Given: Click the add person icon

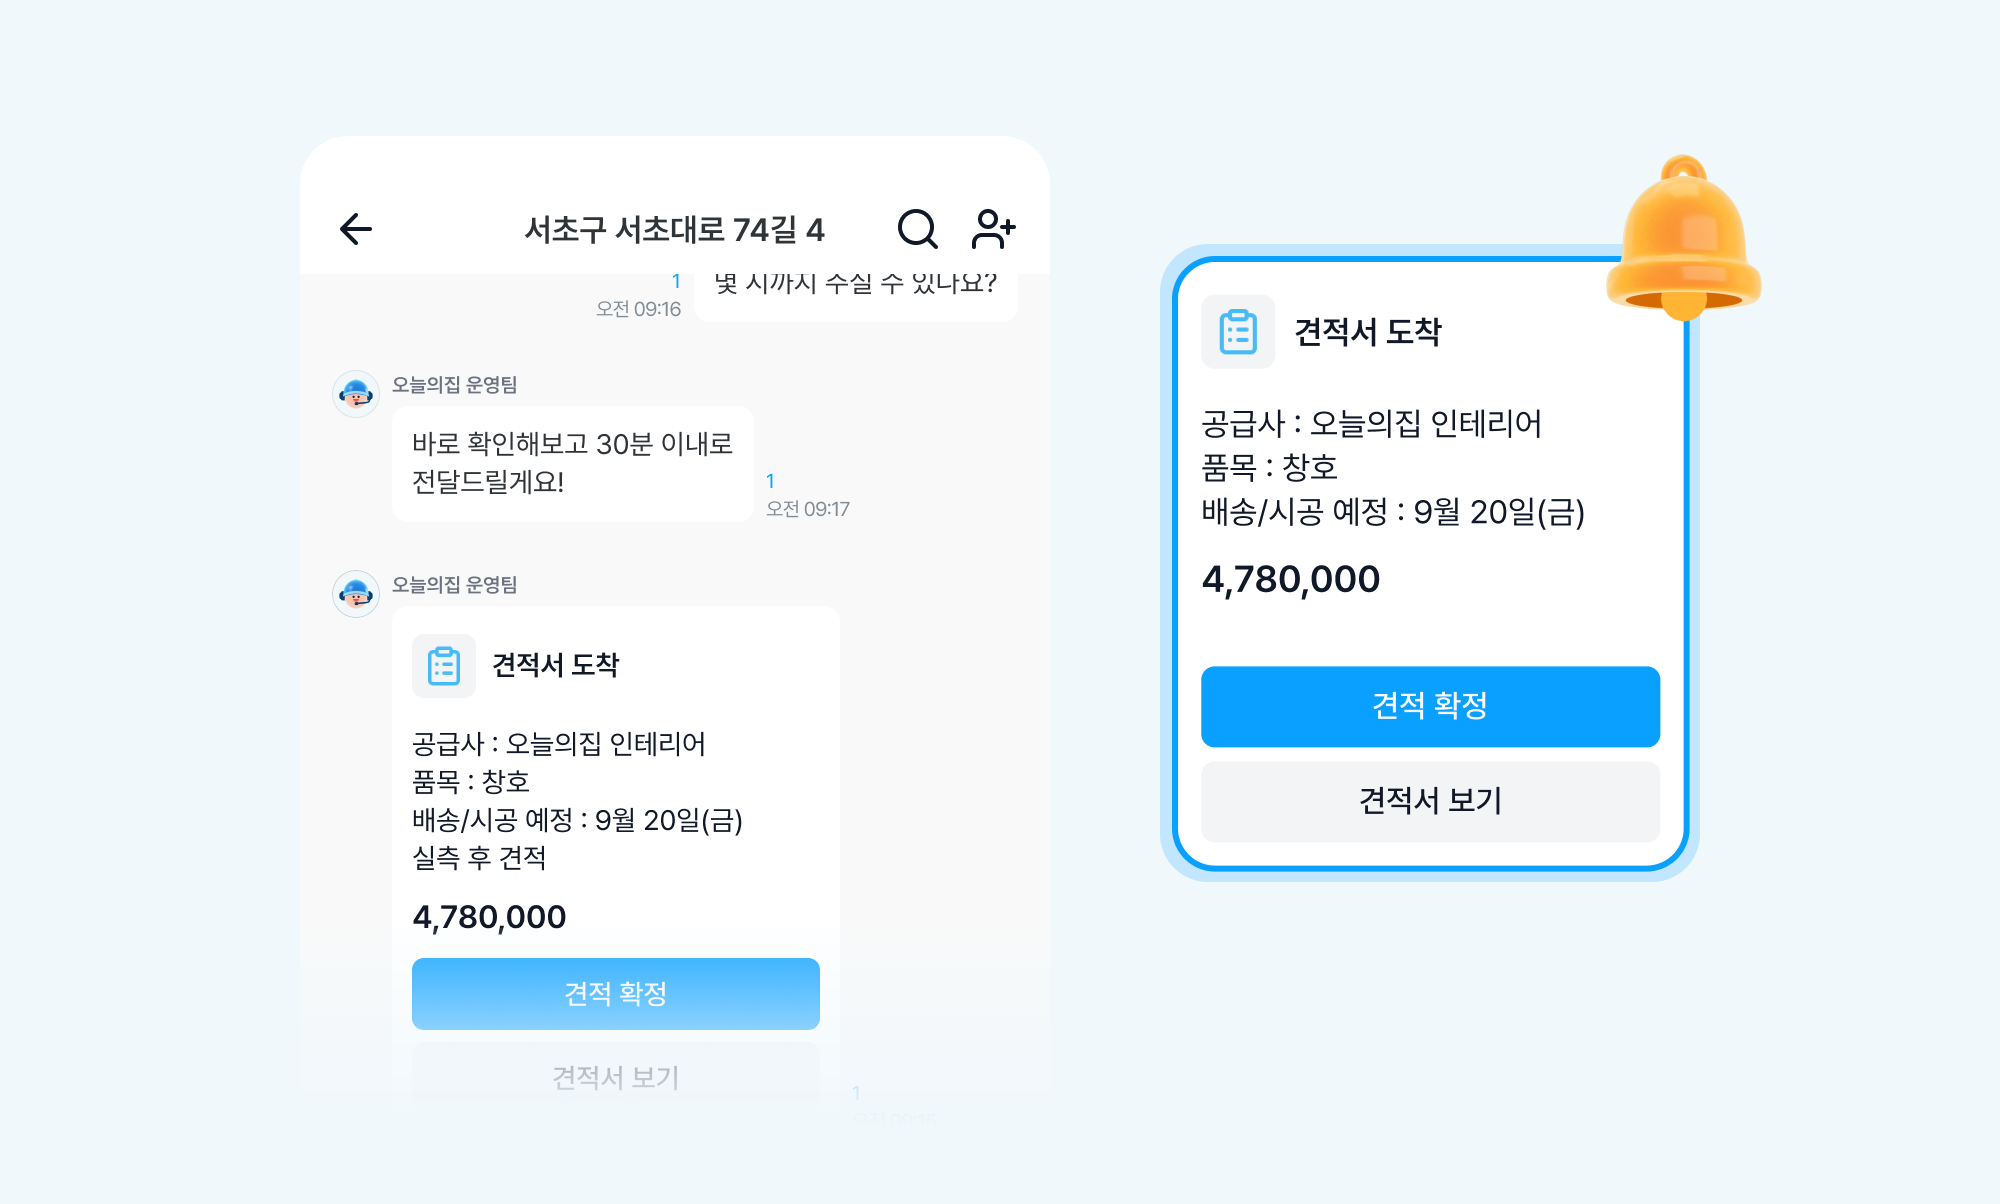Looking at the screenshot, I should point(993,229).
